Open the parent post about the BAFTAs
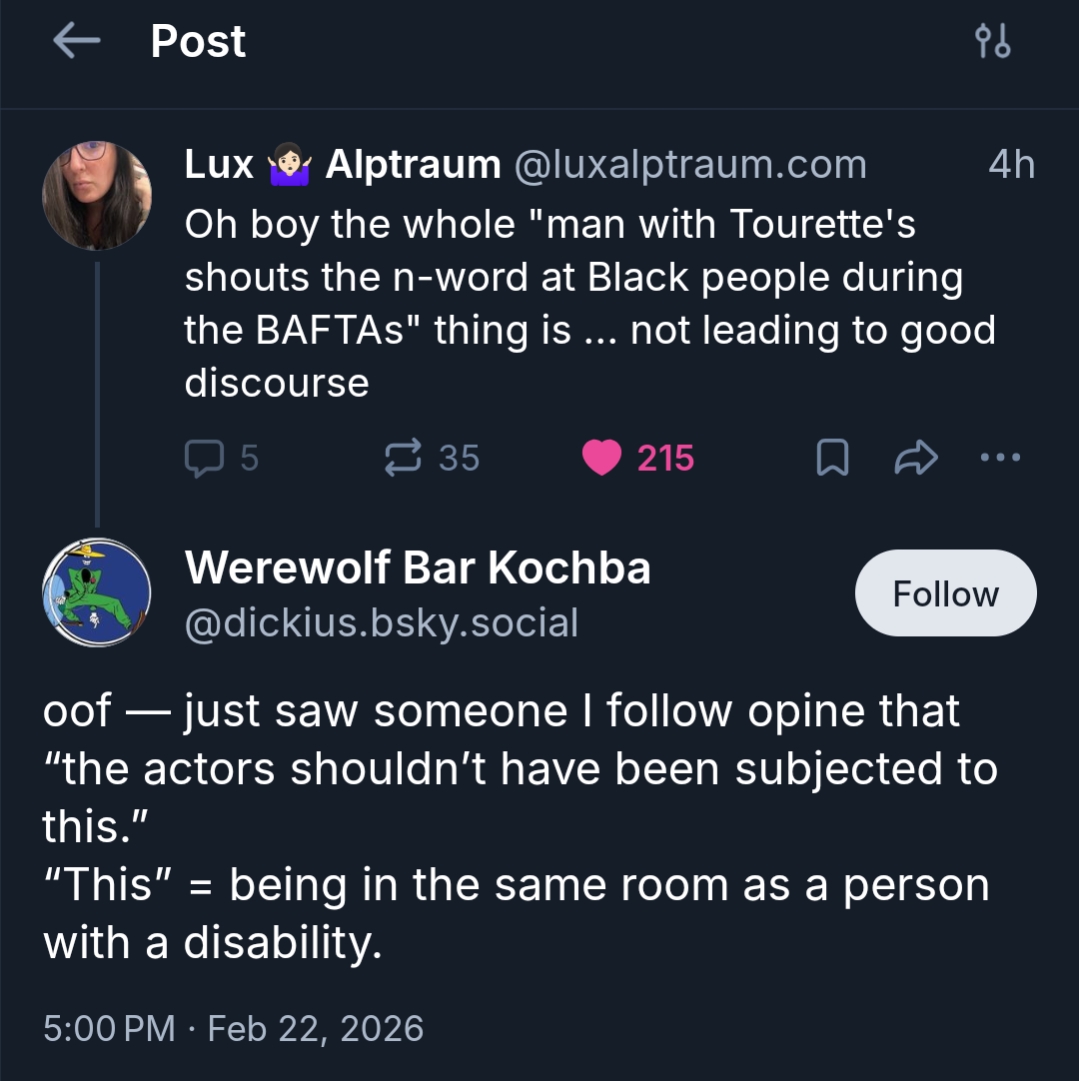Screen dimensions: 1079x1081 point(590,303)
